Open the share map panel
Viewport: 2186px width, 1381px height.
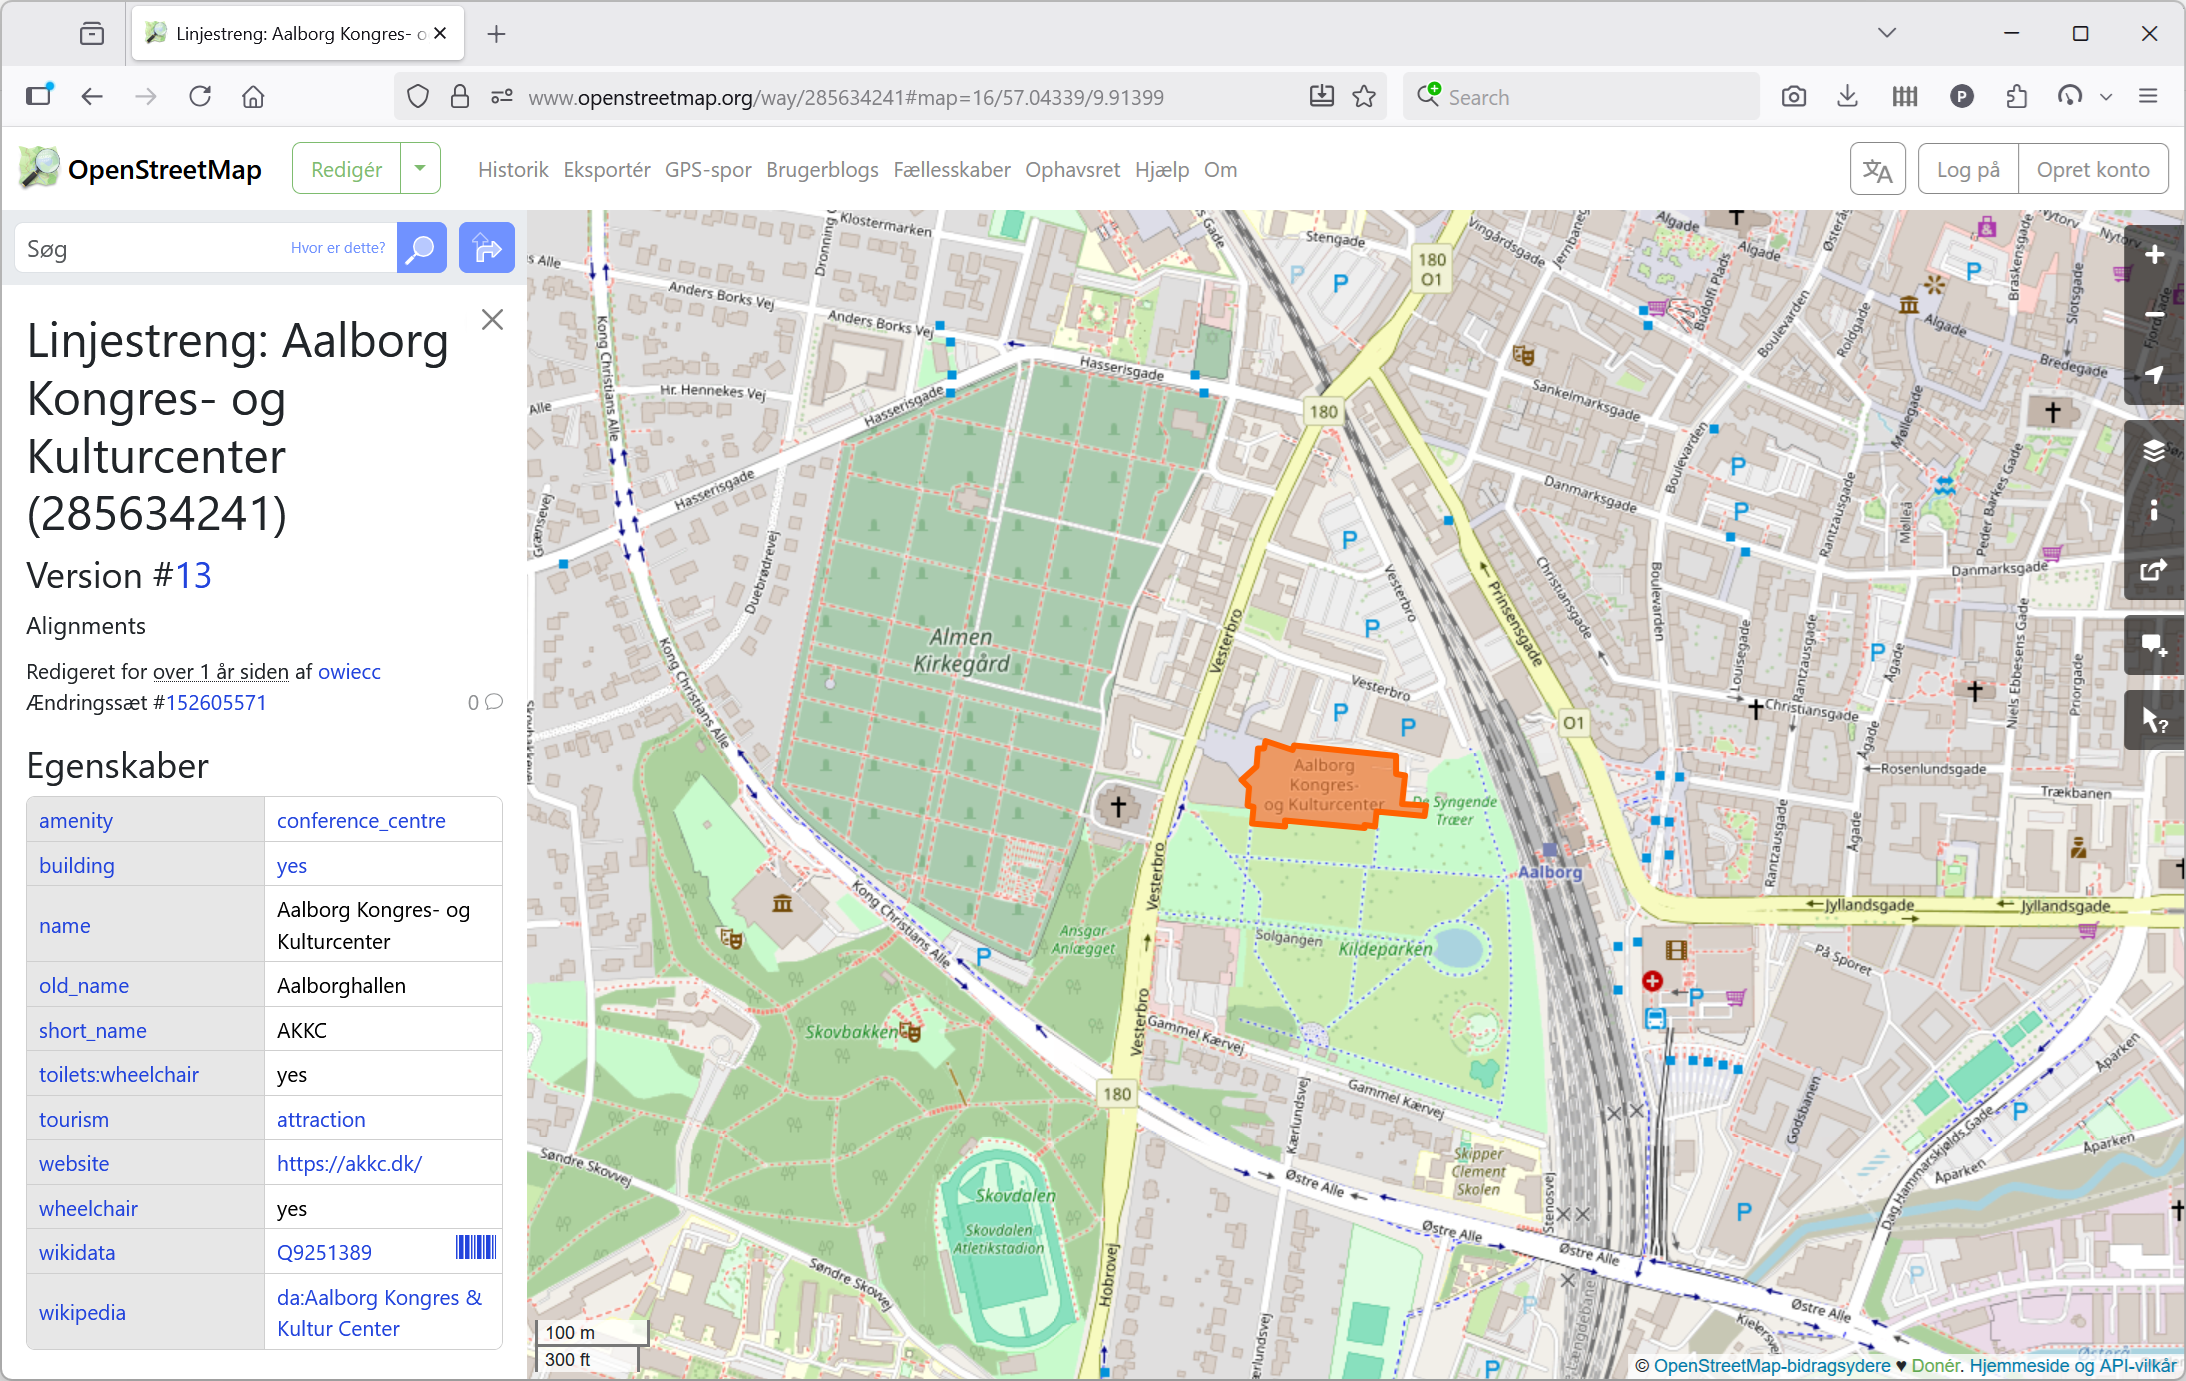pyautogui.click(x=2154, y=570)
